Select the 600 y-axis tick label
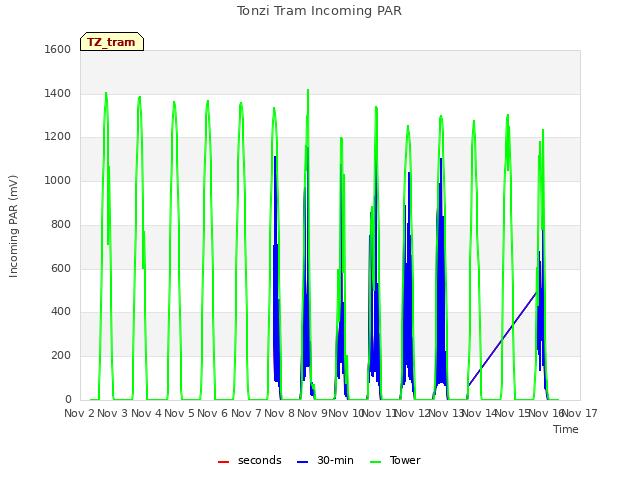The height and width of the screenshot is (480, 640). pyautogui.click(x=61, y=269)
